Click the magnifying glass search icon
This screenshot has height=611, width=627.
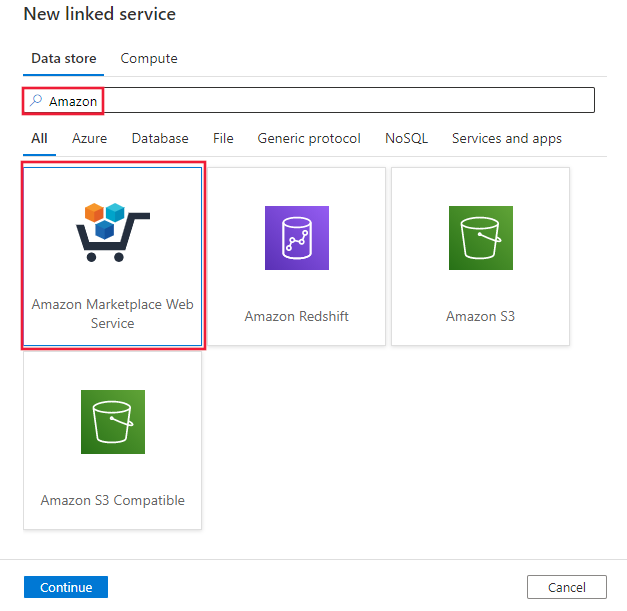[36, 100]
